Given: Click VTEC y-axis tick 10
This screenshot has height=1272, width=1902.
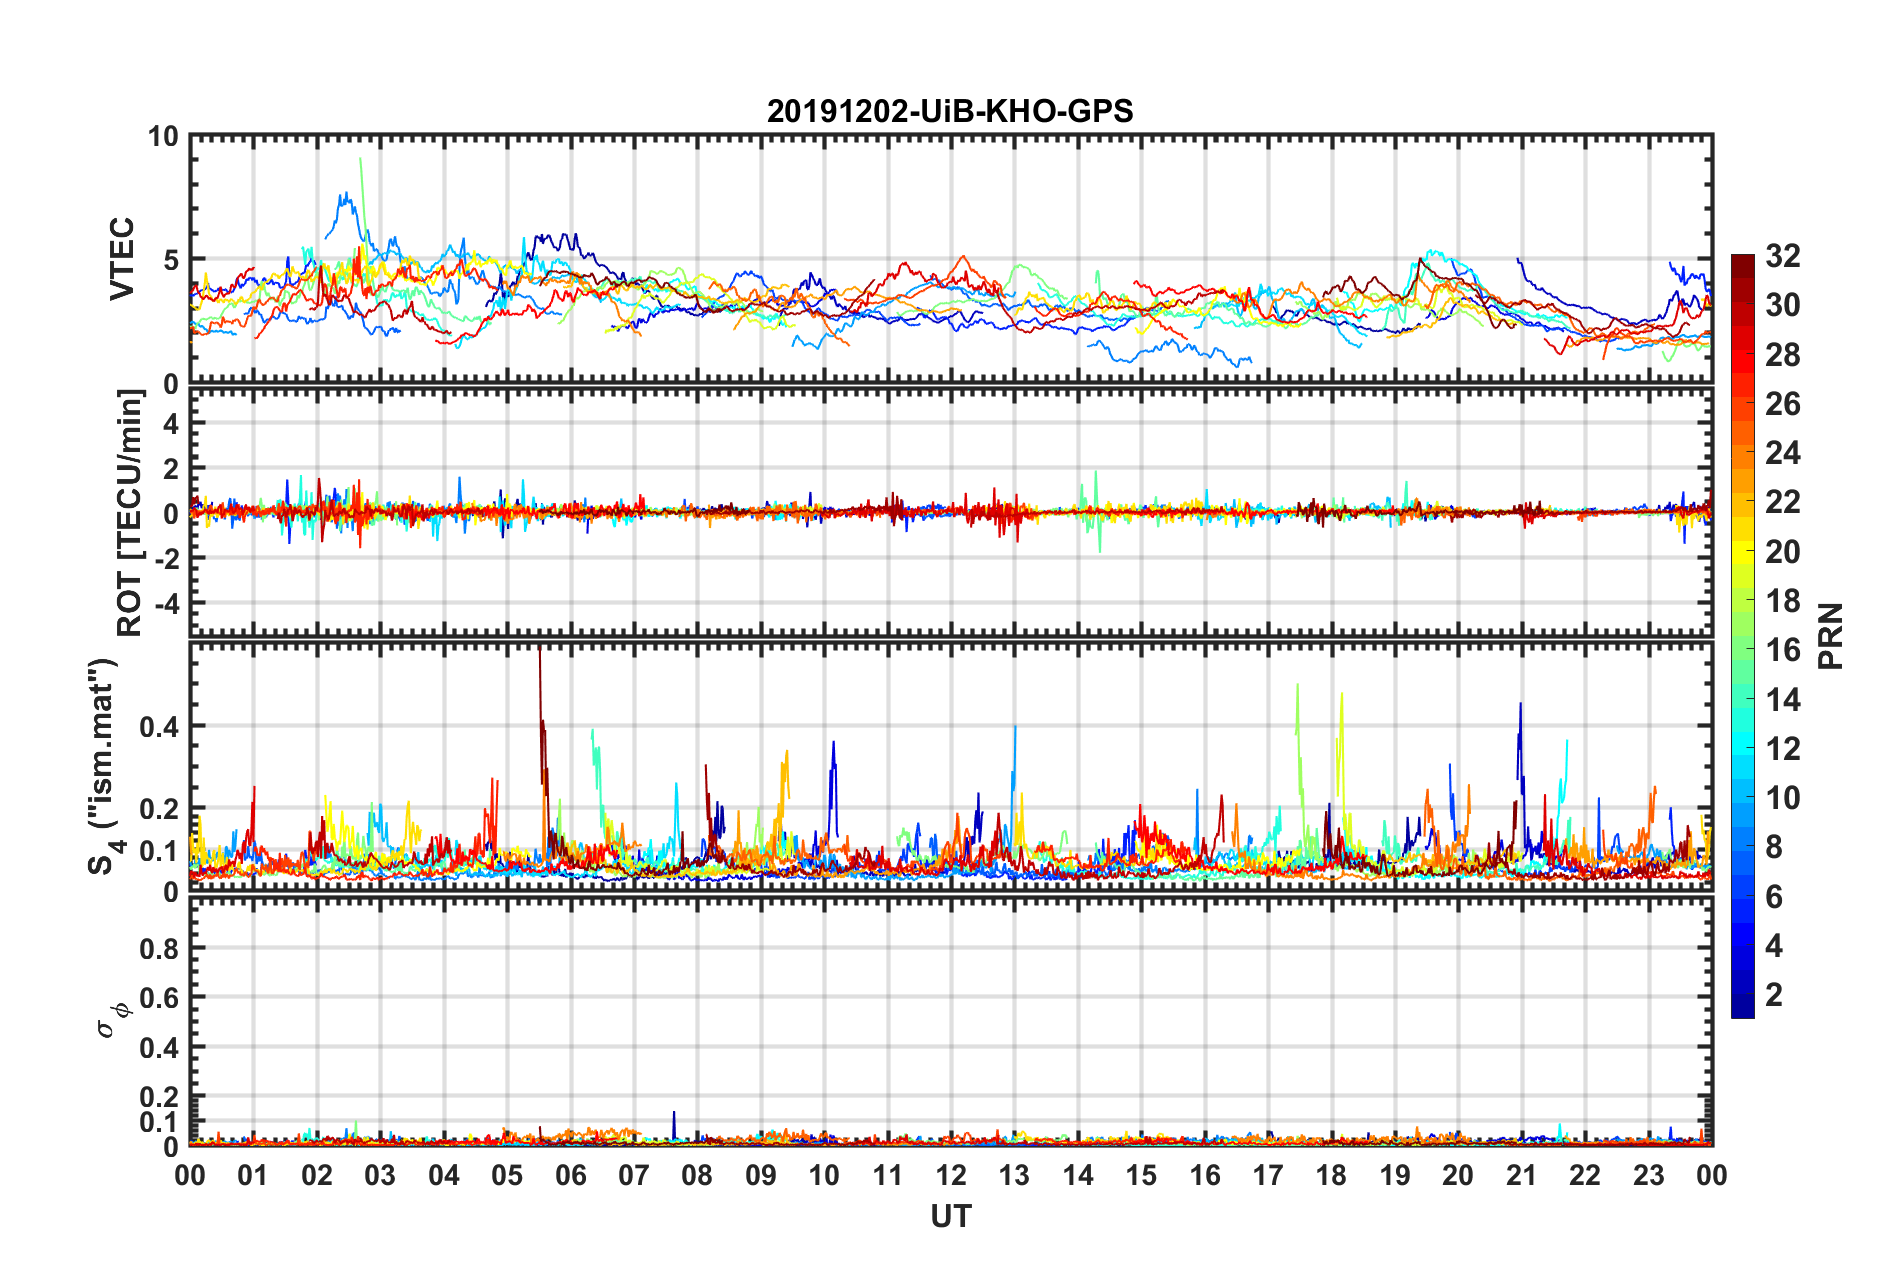Looking at the screenshot, I should click(163, 137).
